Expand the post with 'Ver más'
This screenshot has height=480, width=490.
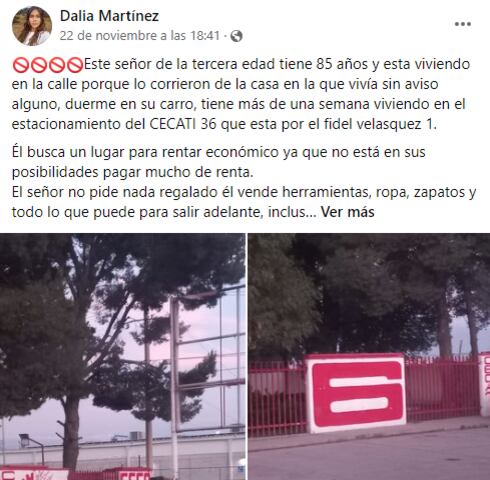click(348, 212)
